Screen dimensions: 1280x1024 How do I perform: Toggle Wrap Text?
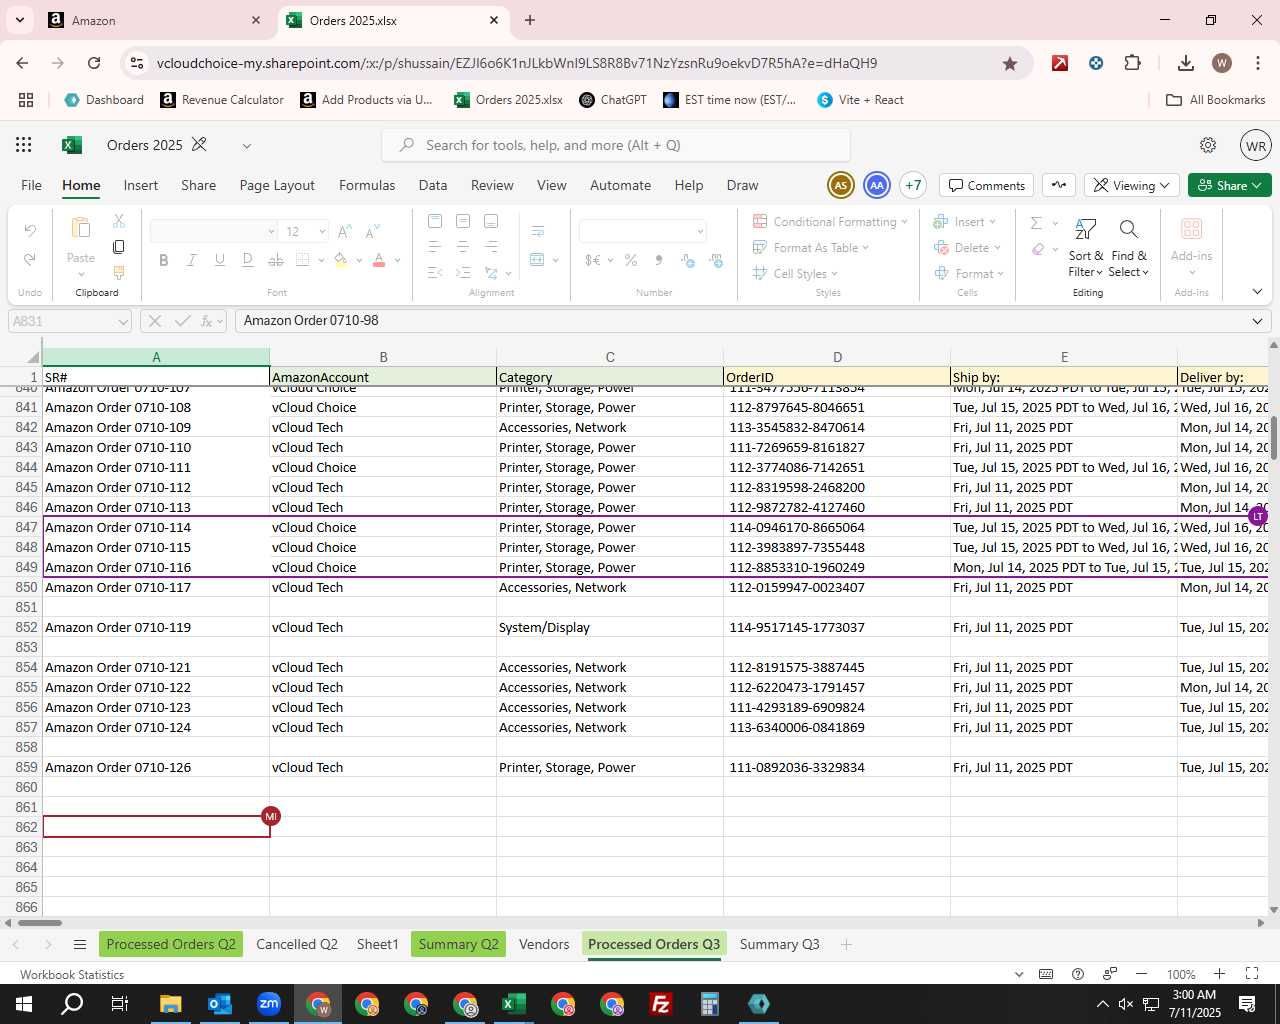click(537, 231)
